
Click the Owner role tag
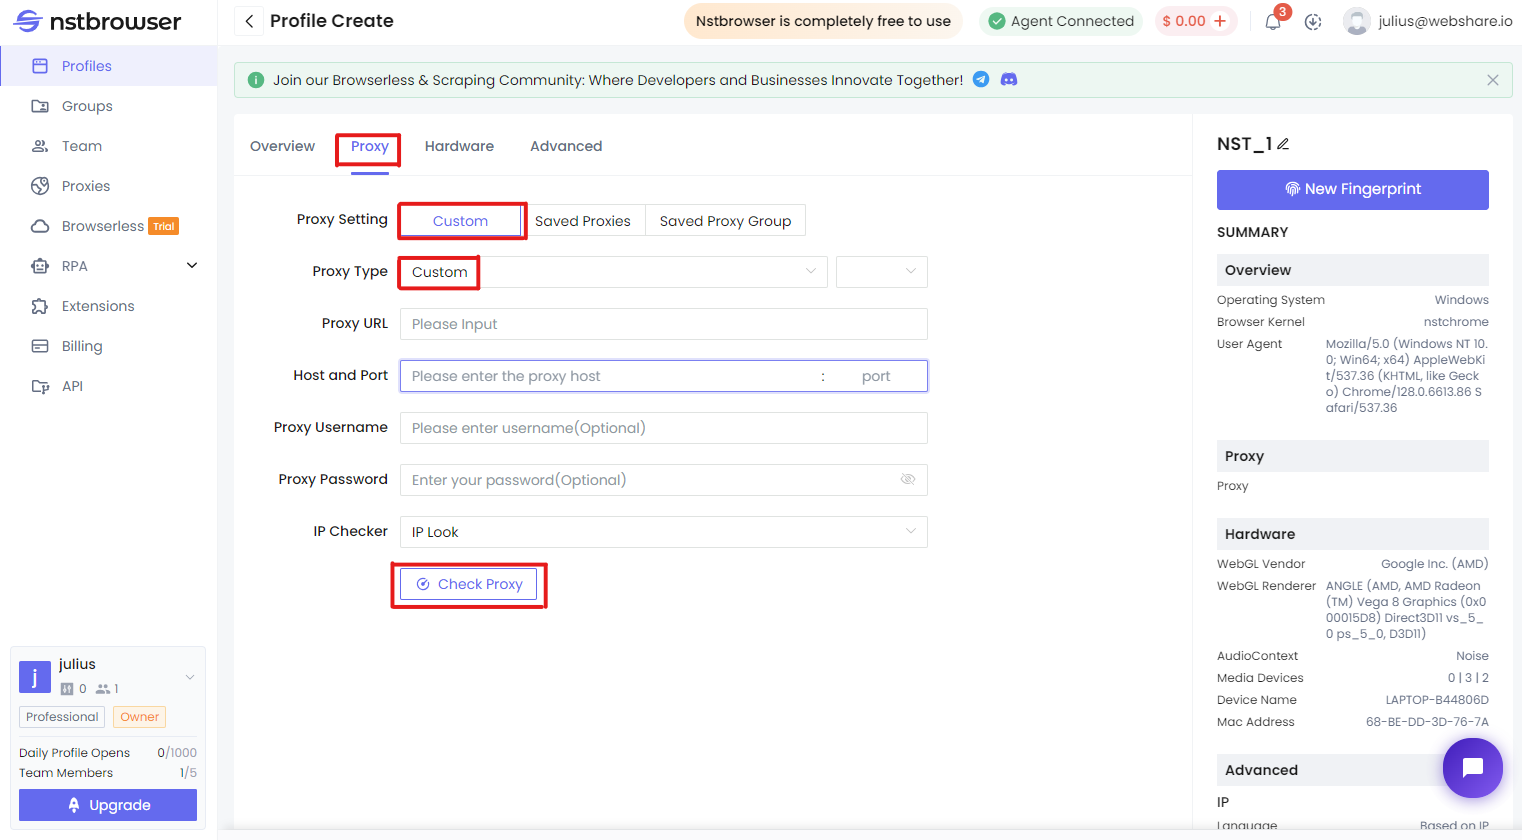(x=140, y=717)
